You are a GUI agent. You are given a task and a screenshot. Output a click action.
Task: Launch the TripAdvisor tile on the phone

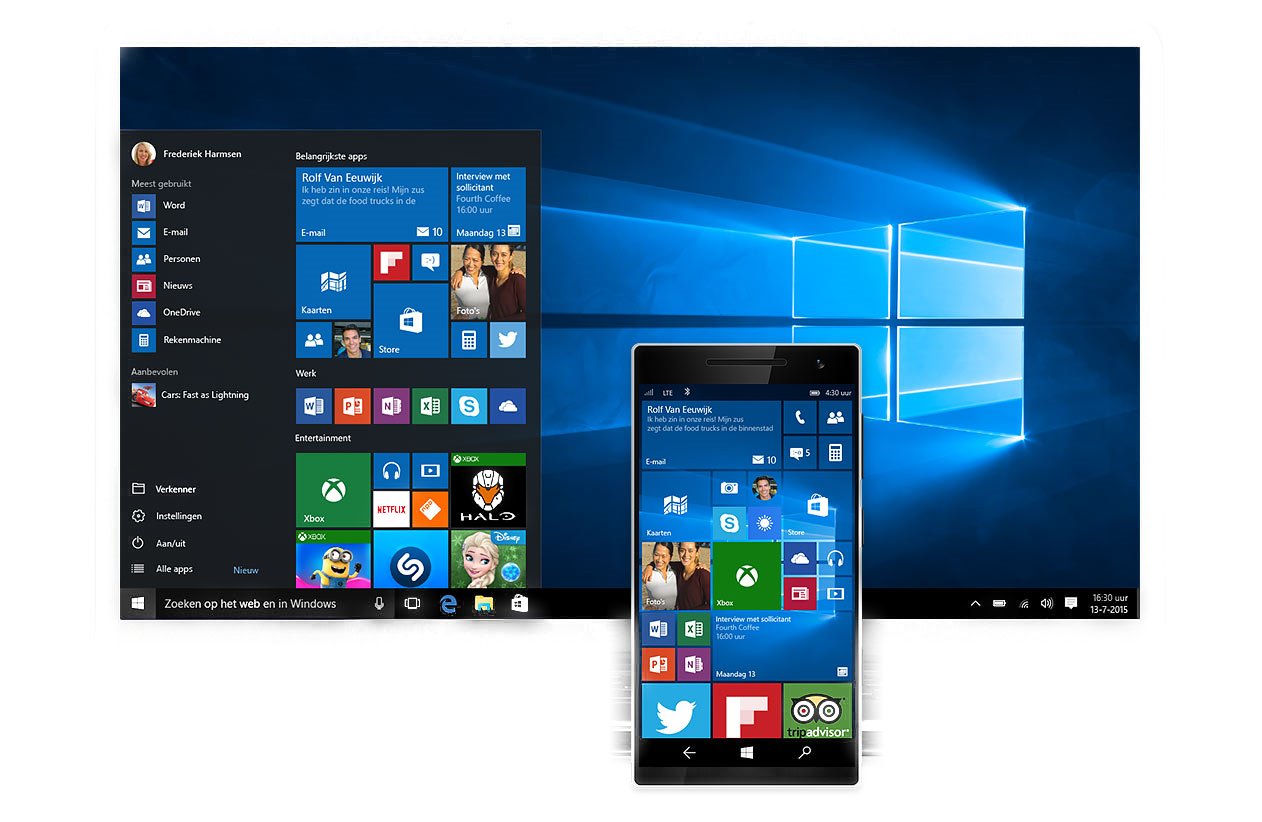click(817, 711)
